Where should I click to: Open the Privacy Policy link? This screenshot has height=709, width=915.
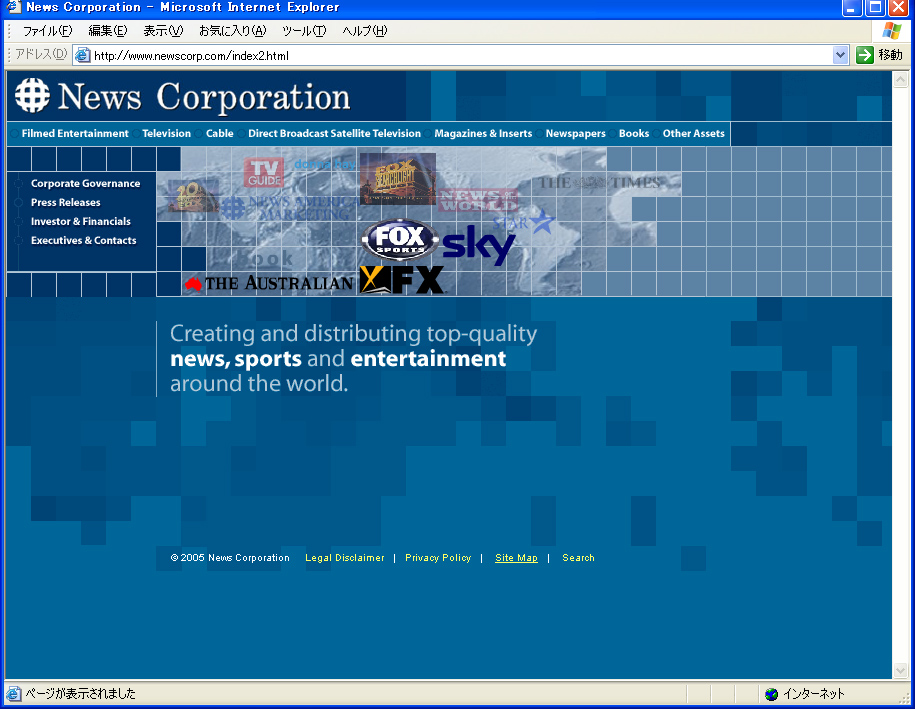tap(438, 558)
